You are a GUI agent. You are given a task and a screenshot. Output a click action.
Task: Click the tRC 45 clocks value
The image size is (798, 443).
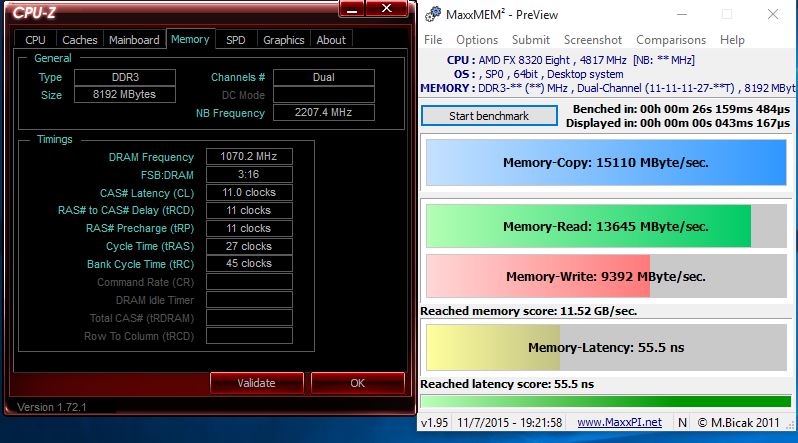[x=249, y=264]
